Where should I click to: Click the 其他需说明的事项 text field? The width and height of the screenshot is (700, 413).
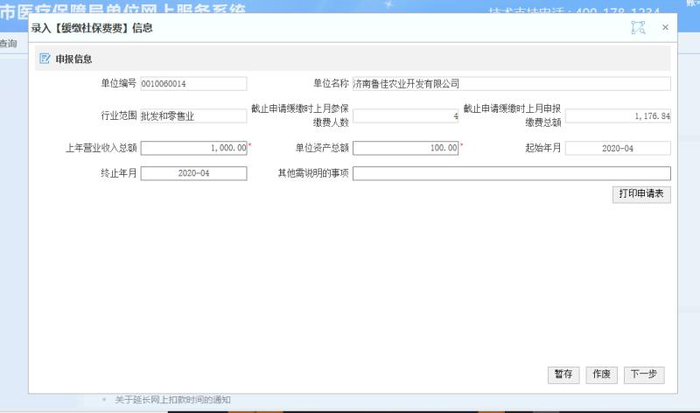tap(512, 173)
